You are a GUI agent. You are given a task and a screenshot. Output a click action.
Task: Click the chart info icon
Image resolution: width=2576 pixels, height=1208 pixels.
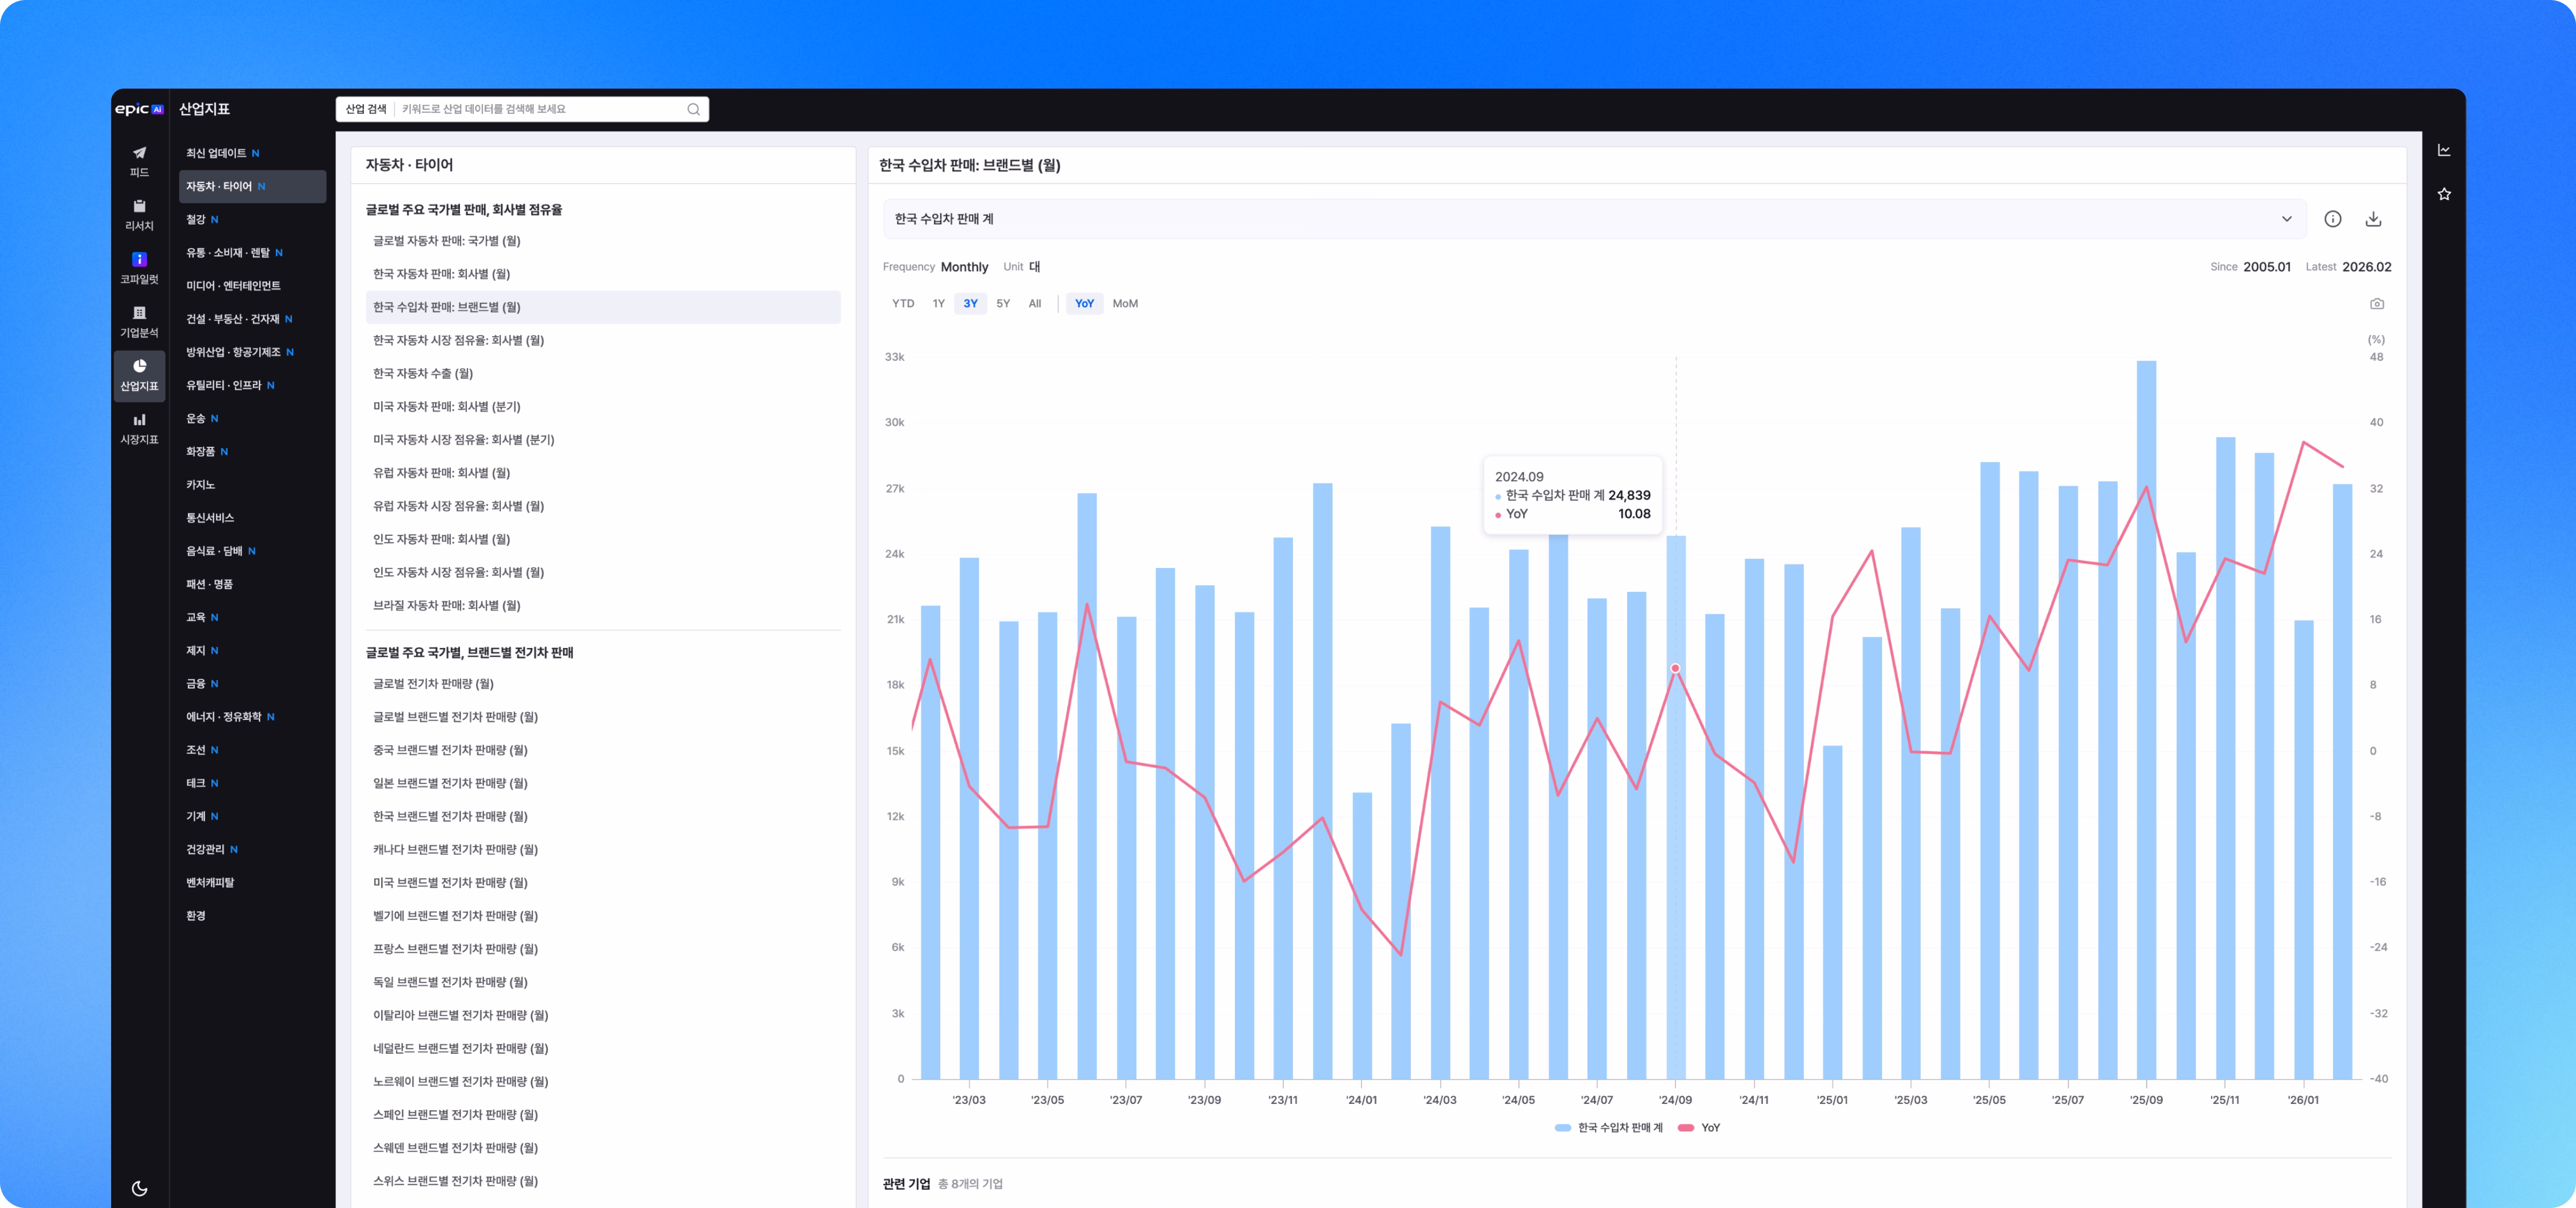point(2332,219)
